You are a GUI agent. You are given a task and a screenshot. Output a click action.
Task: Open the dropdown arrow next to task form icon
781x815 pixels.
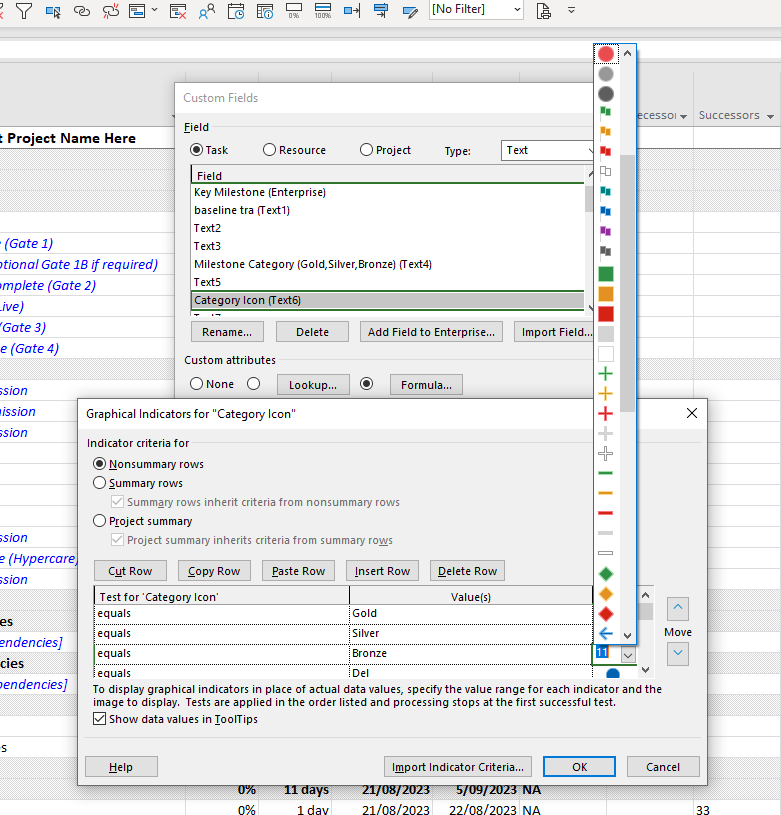coord(154,10)
